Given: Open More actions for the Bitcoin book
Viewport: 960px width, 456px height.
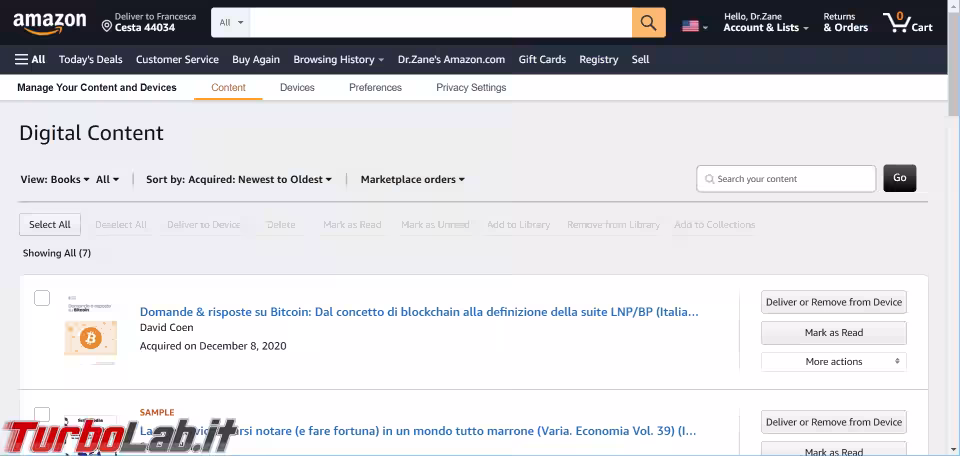Looking at the screenshot, I should 833,362.
